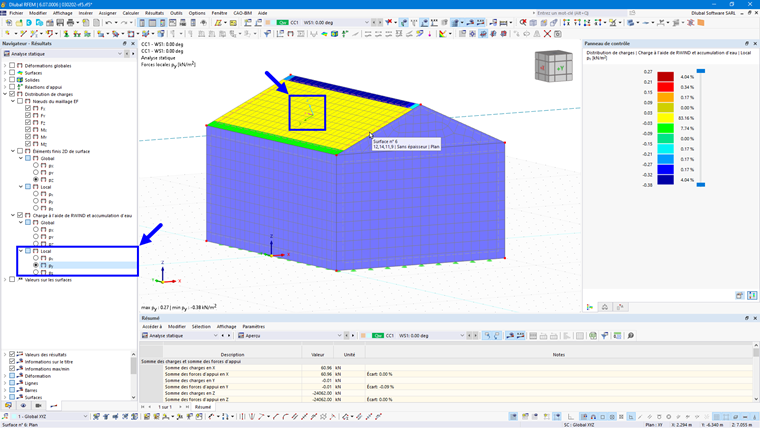The height and width of the screenshot is (428, 760).
Task: Click the Redo arrow icon
Action: point(124,23)
